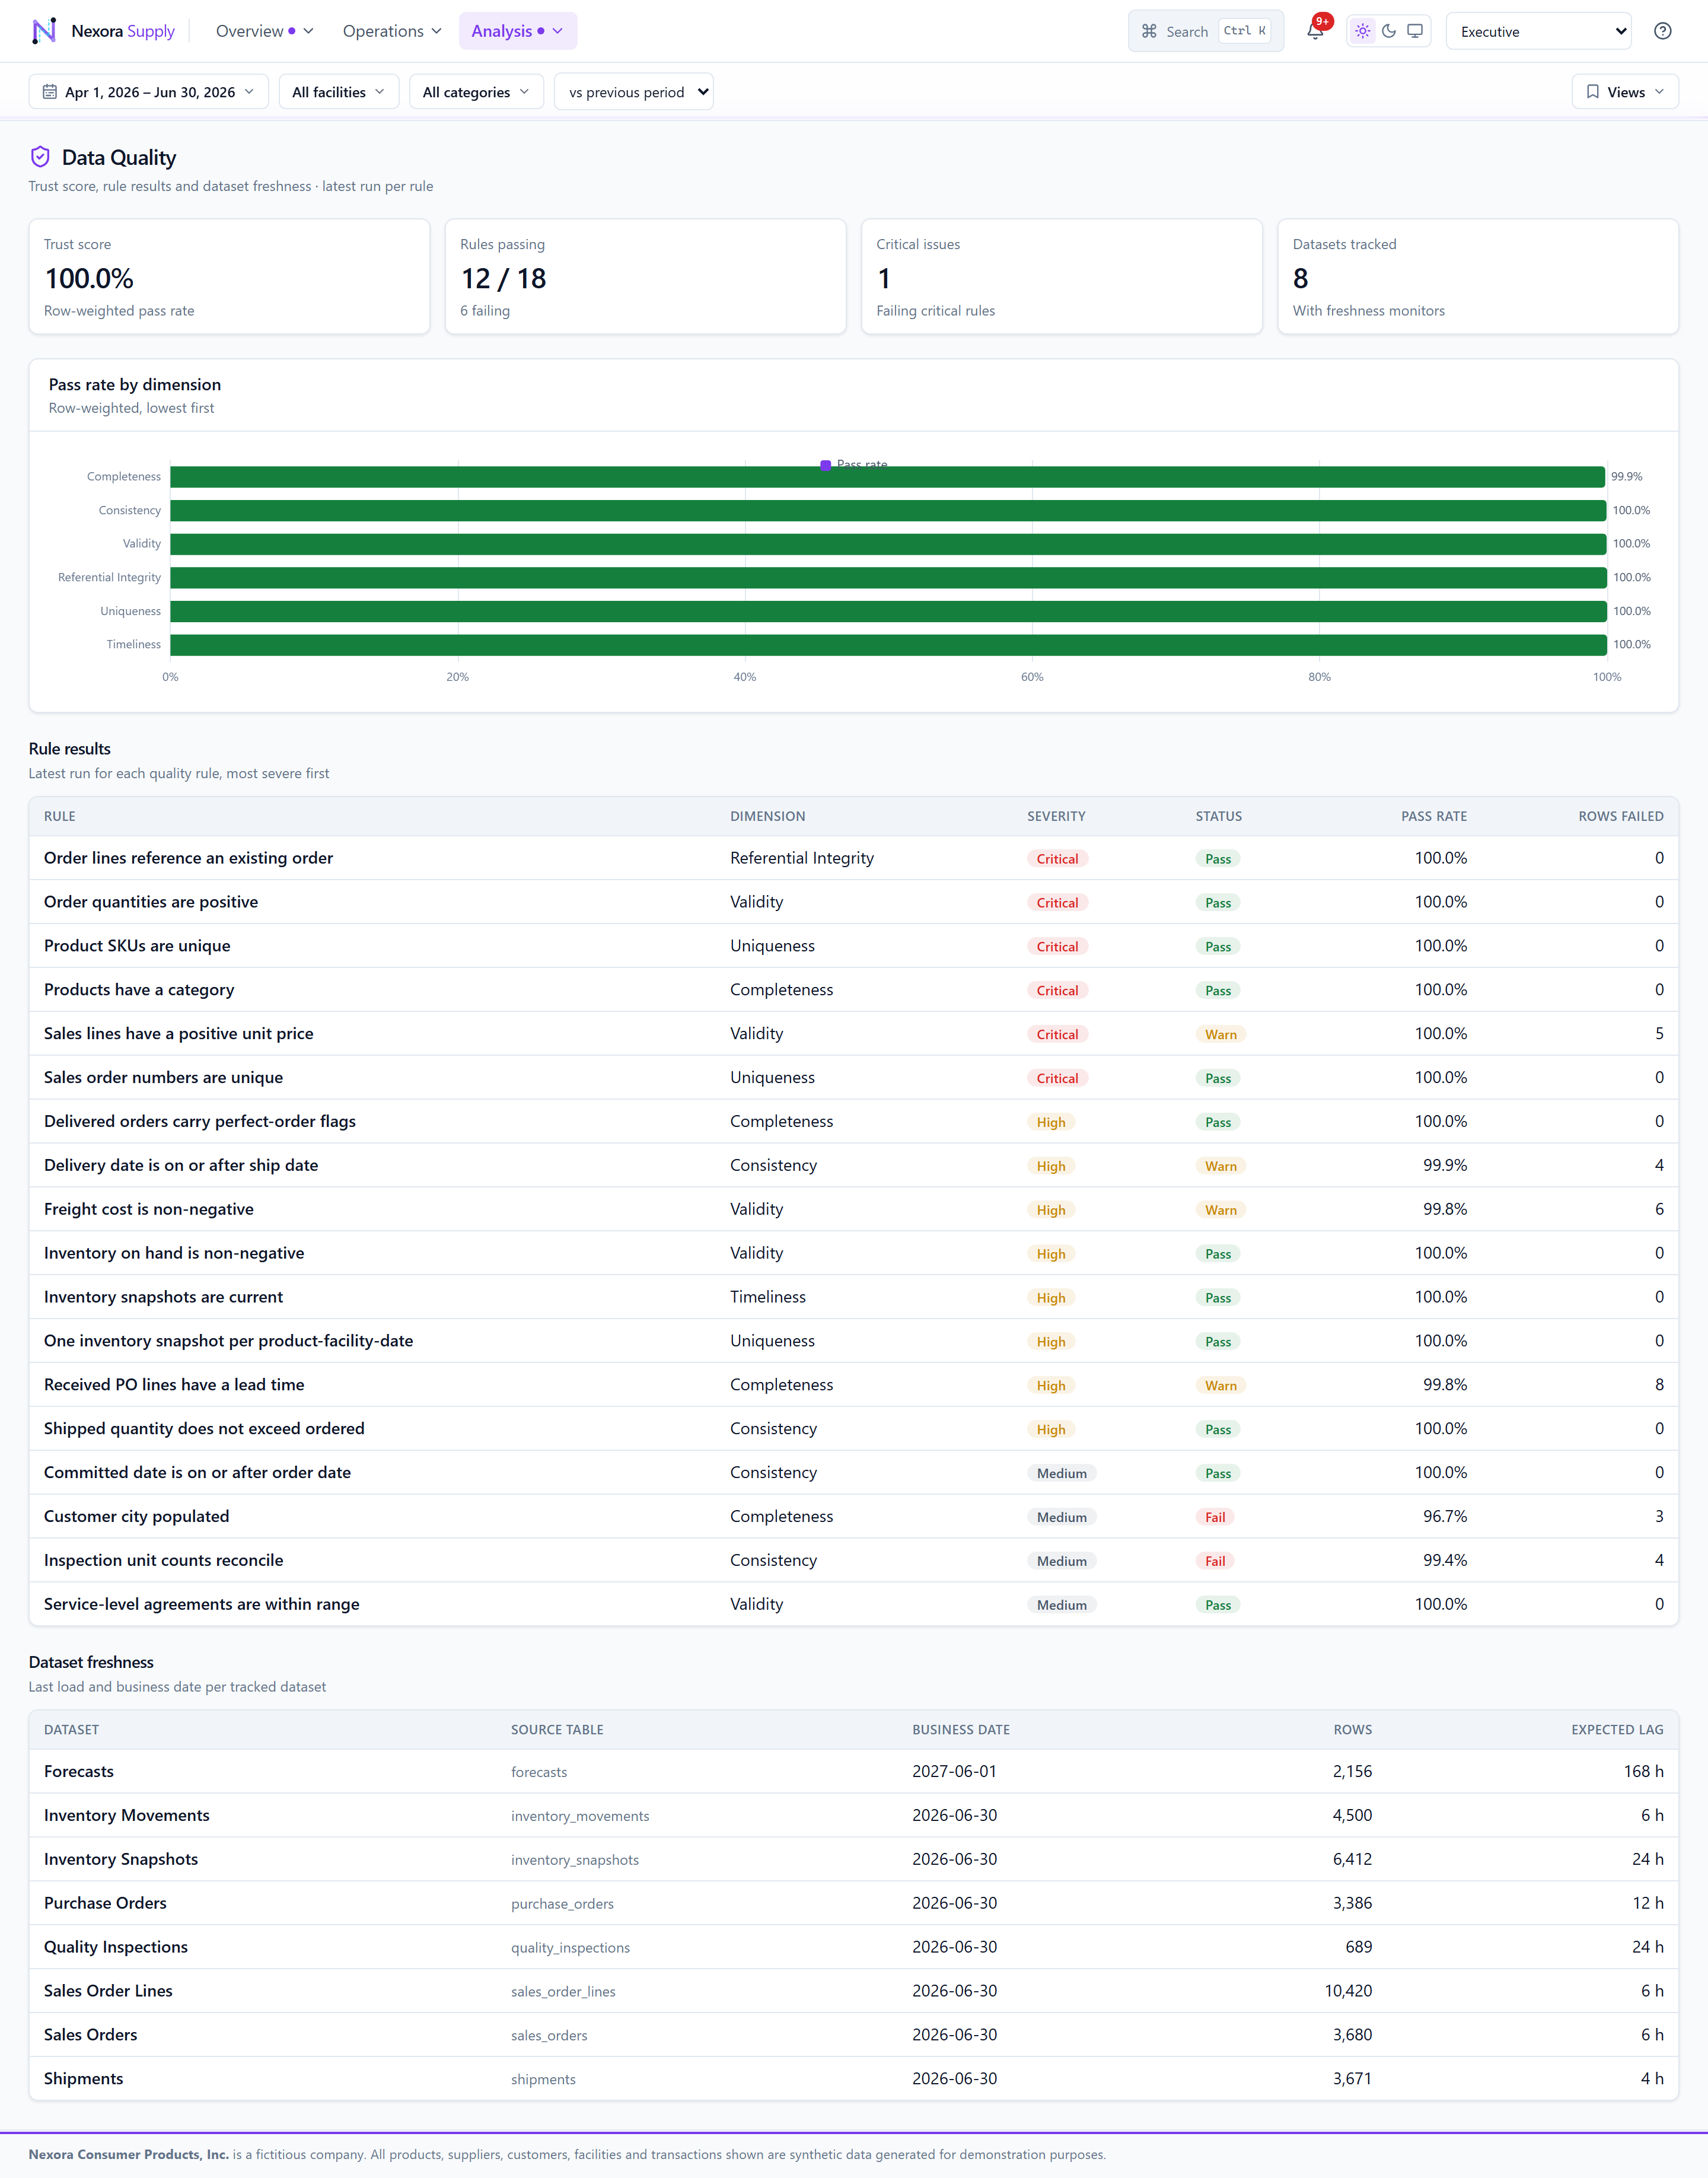Image resolution: width=1708 pixels, height=2178 pixels.
Task: Open the help question-mark icon
Action: coord(1662,31)
